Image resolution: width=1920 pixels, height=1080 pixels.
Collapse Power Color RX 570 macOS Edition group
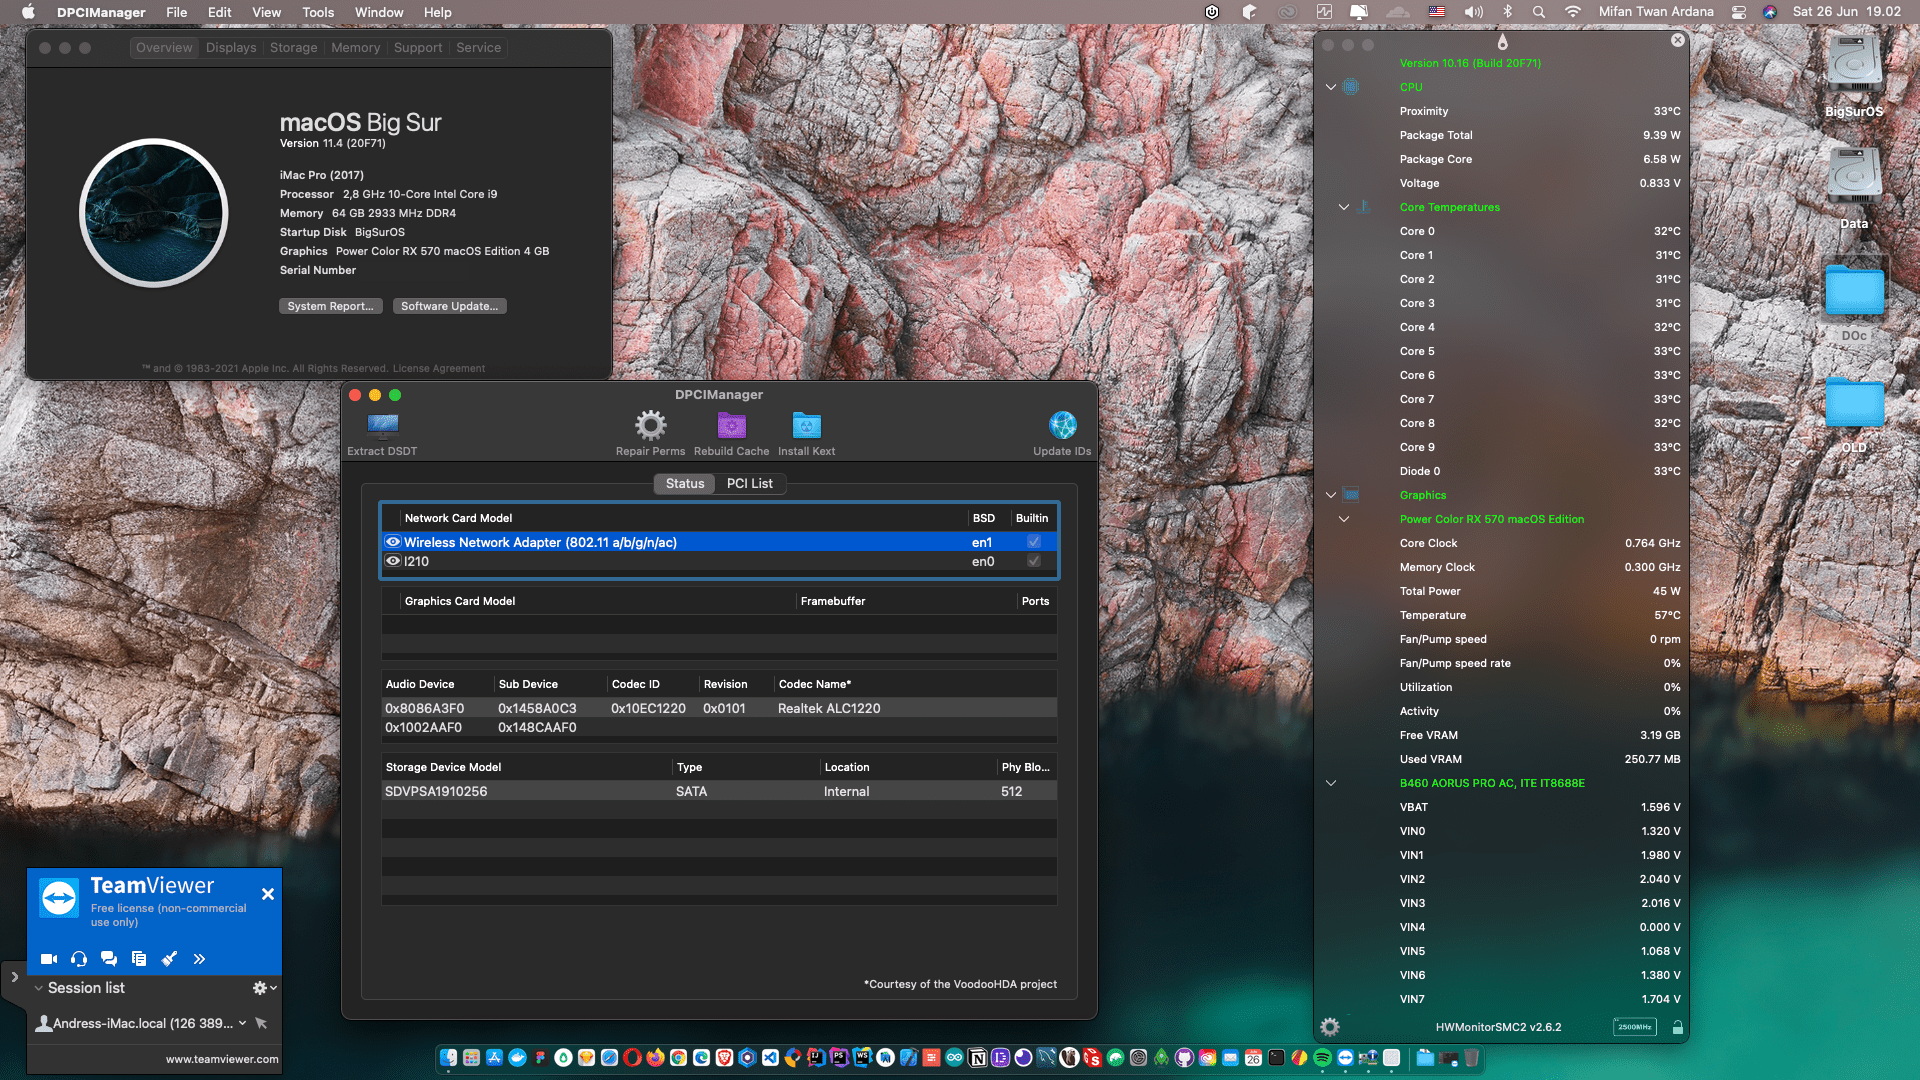(1344, 519)
